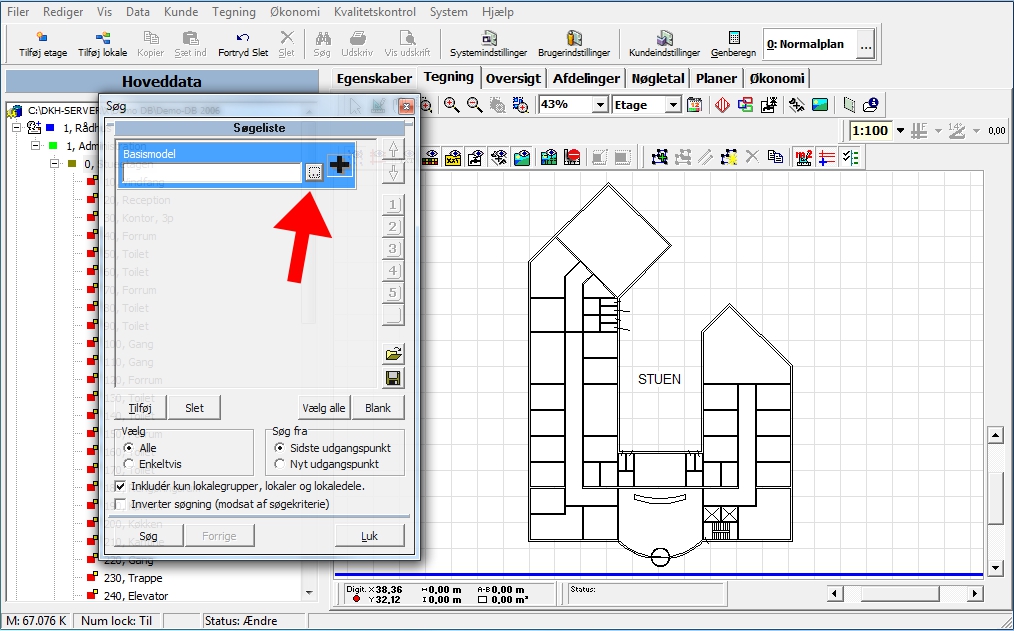Image resolution: width=1014 pixels, height=631 pixels.
Task: Click the Luk button
Action: [369, 536]
